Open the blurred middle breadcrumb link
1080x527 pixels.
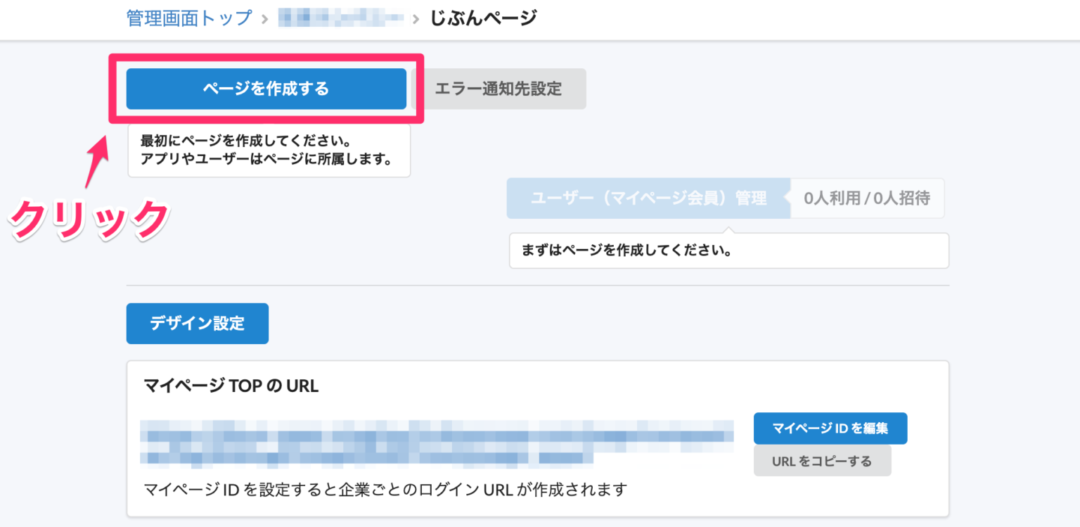[x=339, y=18]
